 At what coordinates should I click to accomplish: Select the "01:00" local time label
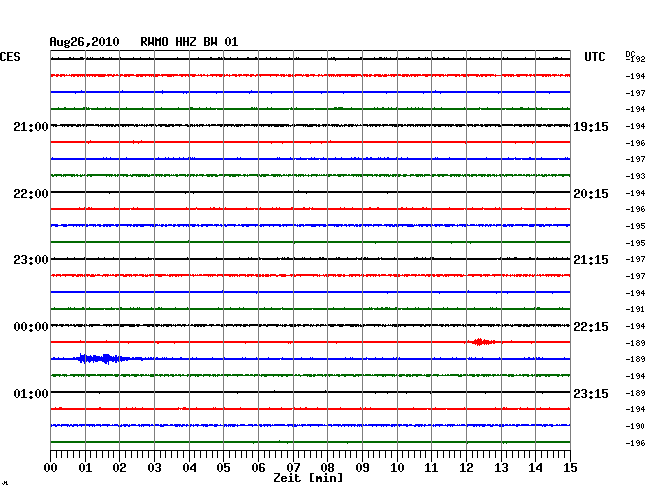pos(31,393)
